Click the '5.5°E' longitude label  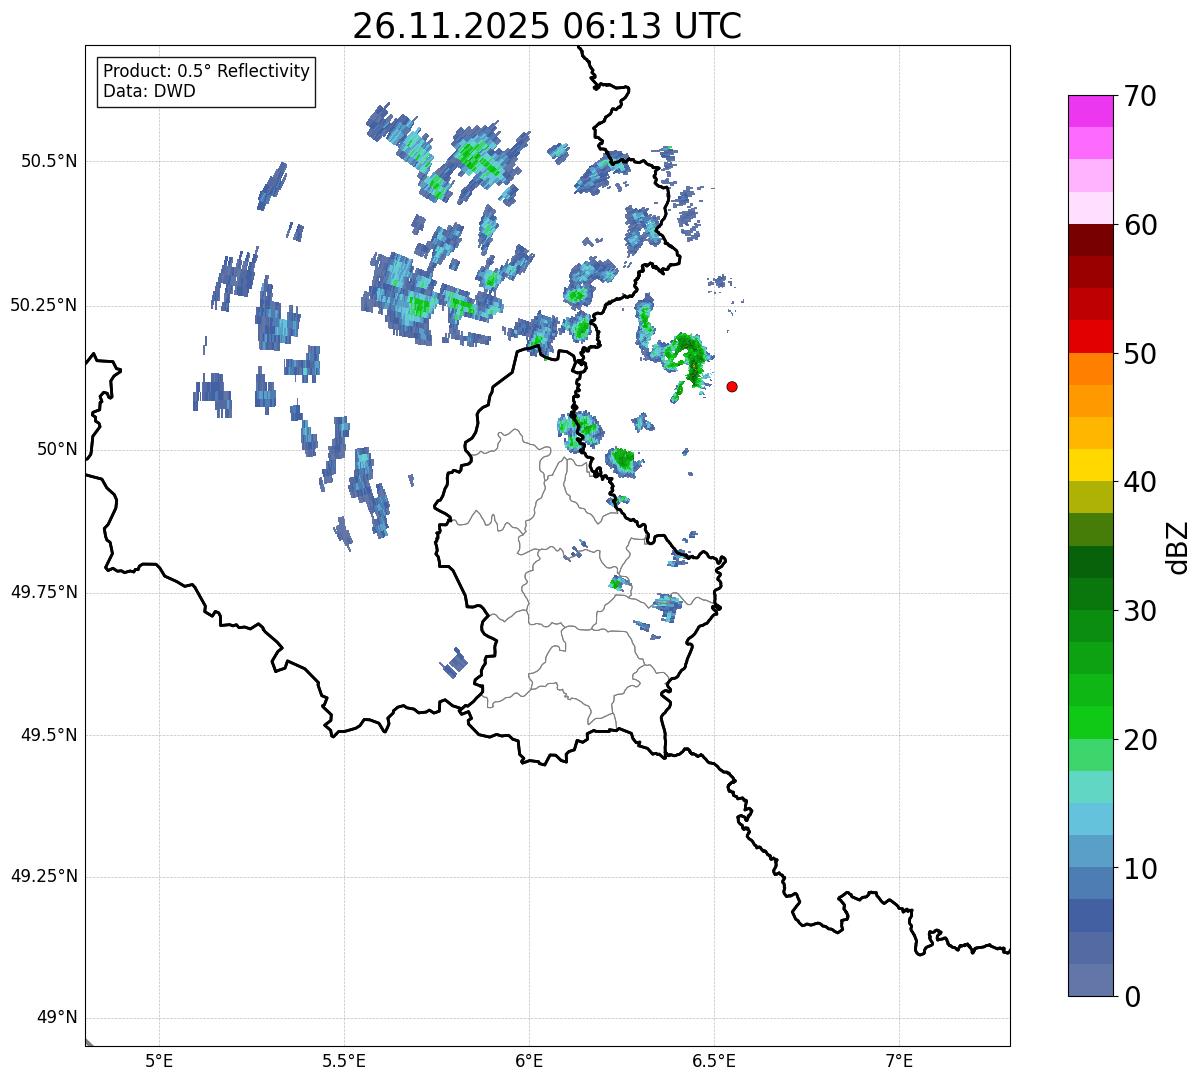click(344, 1061)
